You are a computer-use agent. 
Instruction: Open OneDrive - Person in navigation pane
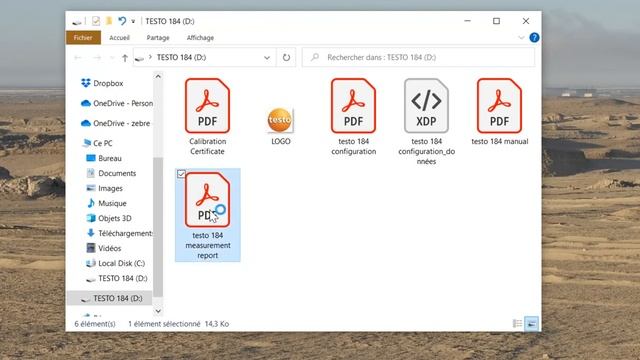[117, 103]
